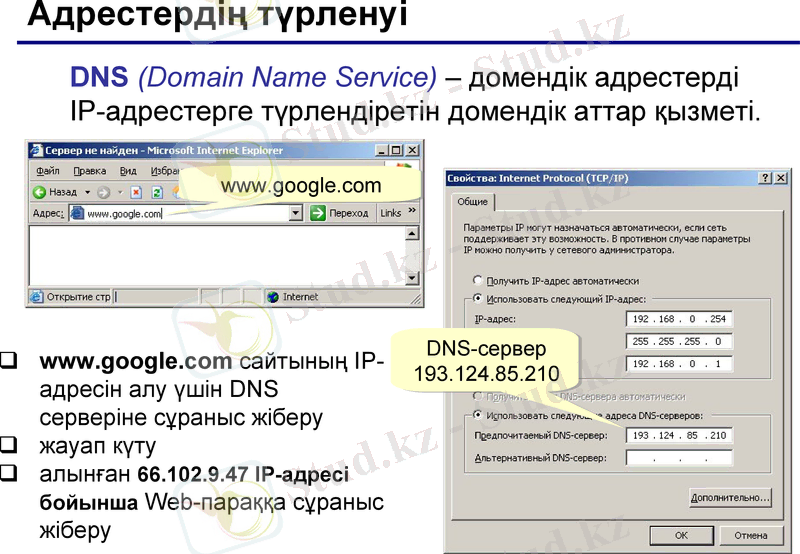Screen dimensions: 800x554
Task: Click the grey Forward arrow icon
Action: pos(104,192)
